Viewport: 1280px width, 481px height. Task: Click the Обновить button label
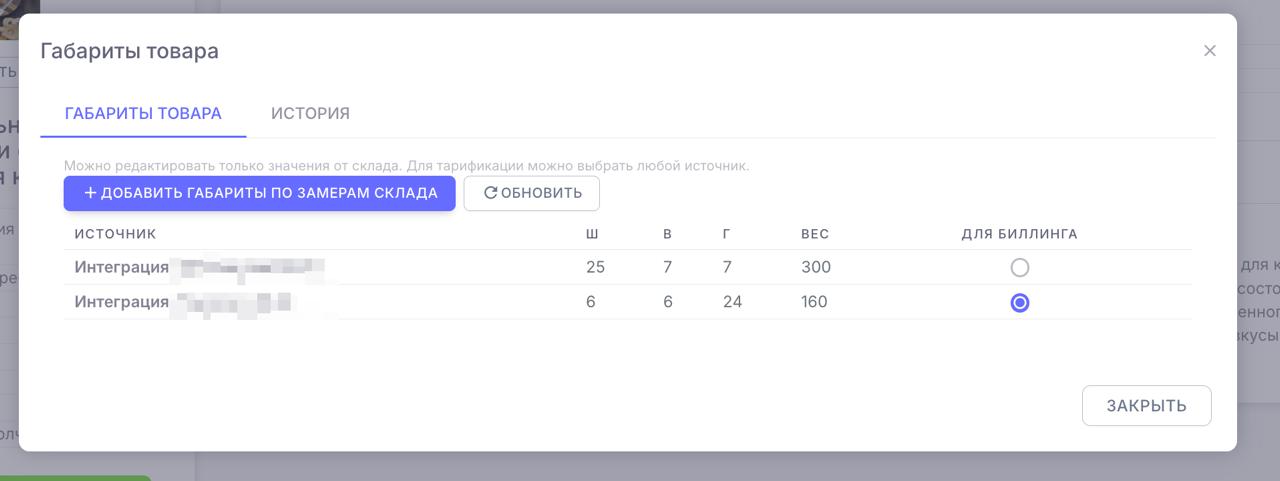click(541, 194)
